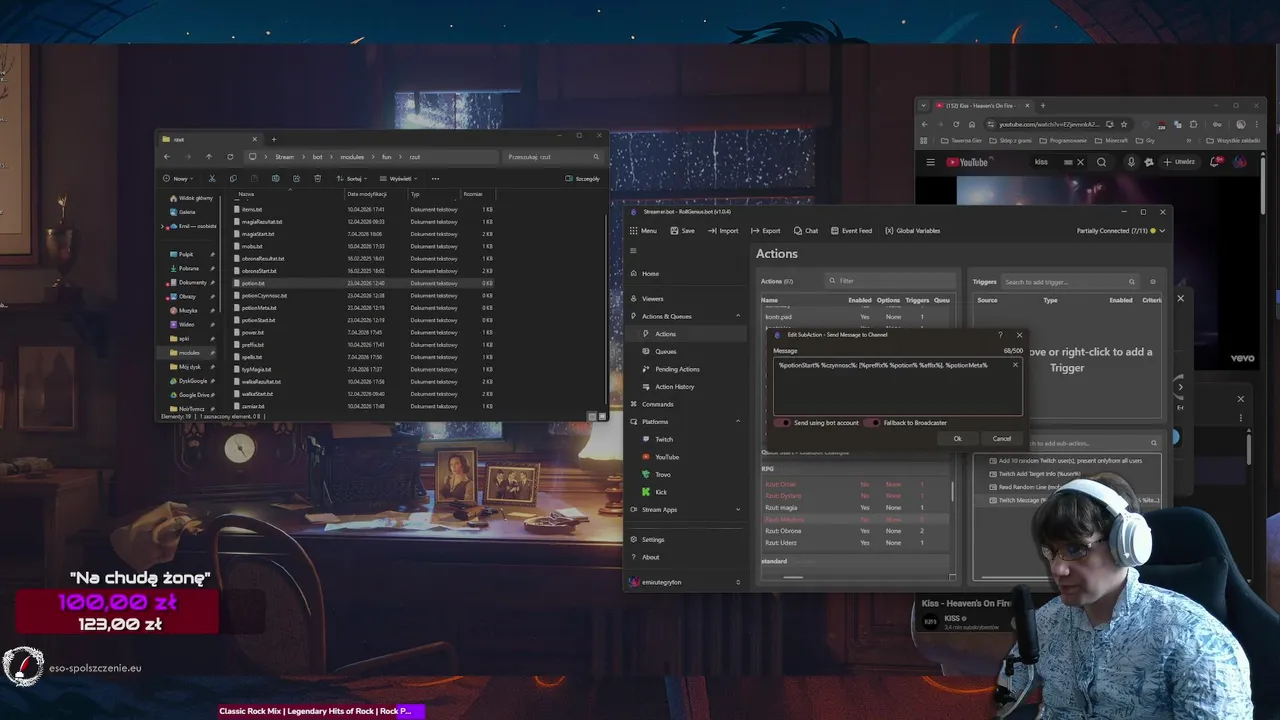Open Event Feed in Streamer.bot
Image resolution: width=1280 pixels, height=720 pixels.
pos(851,231)
